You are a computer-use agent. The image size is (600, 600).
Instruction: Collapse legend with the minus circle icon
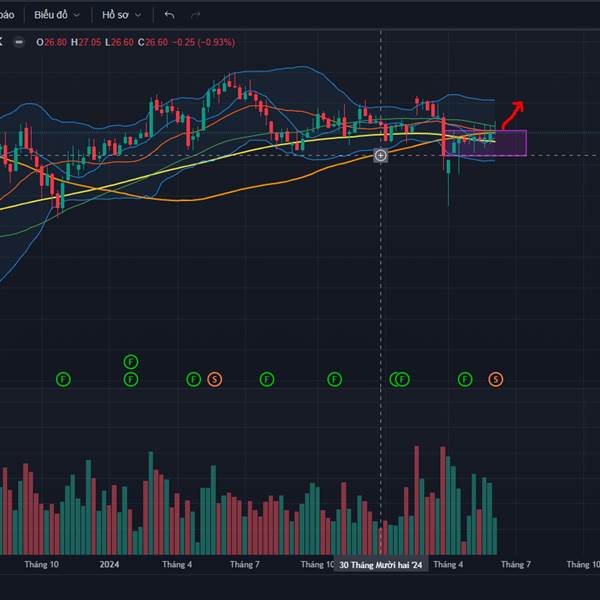pos(19,42)
